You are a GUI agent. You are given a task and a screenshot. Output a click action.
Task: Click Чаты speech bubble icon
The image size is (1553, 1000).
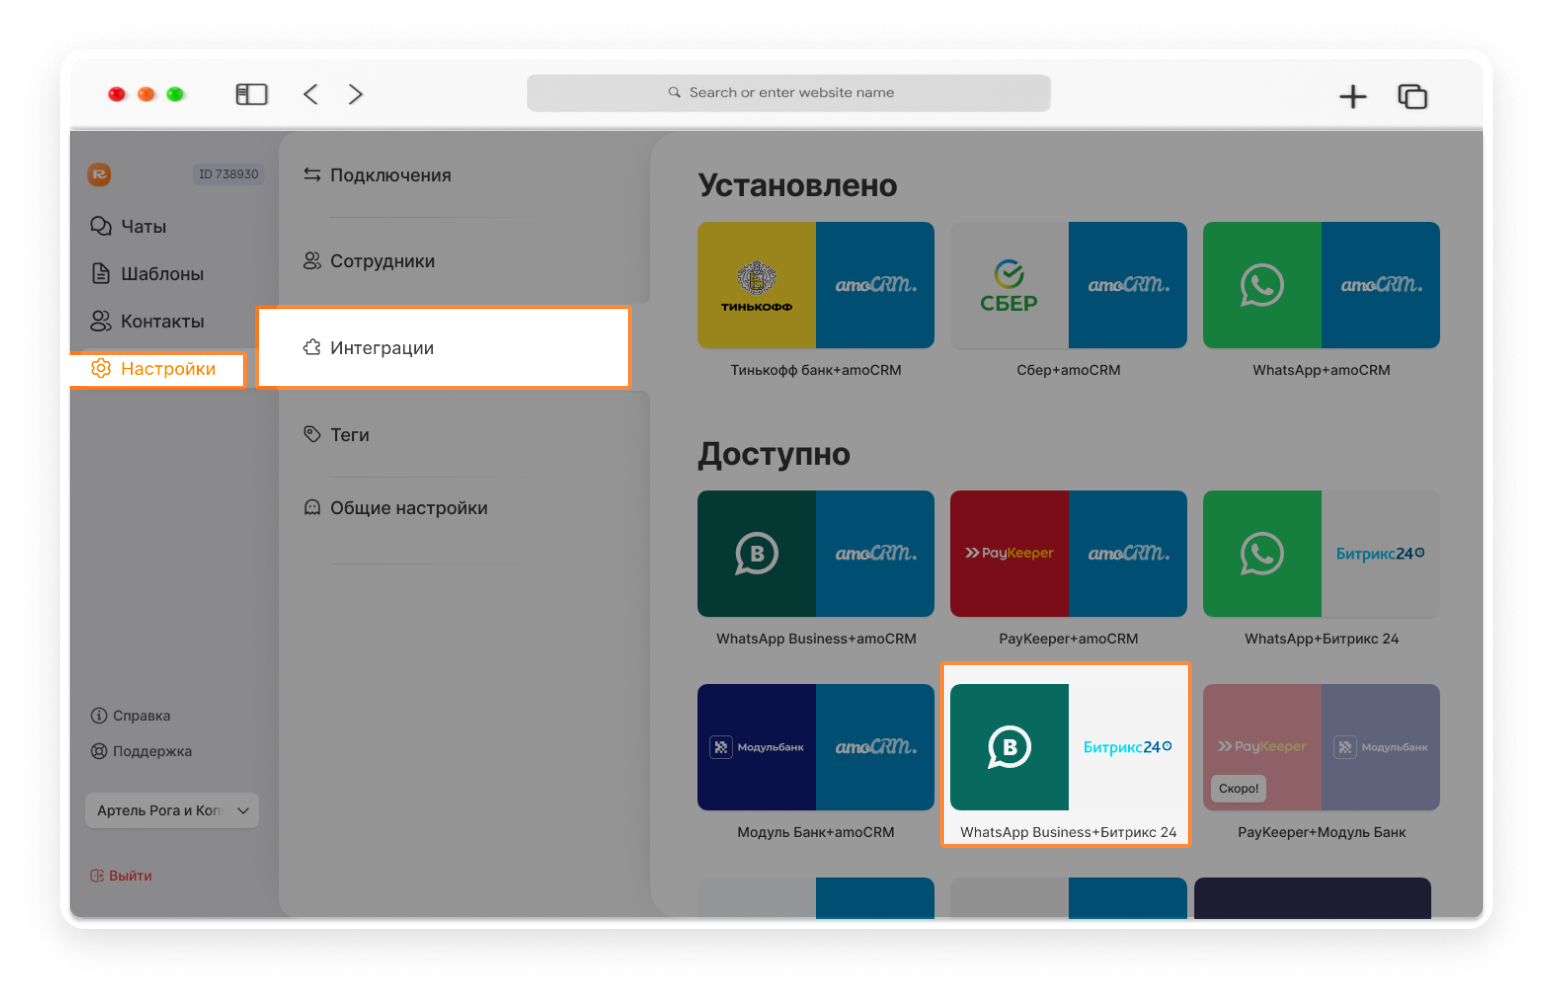[101, 226]
